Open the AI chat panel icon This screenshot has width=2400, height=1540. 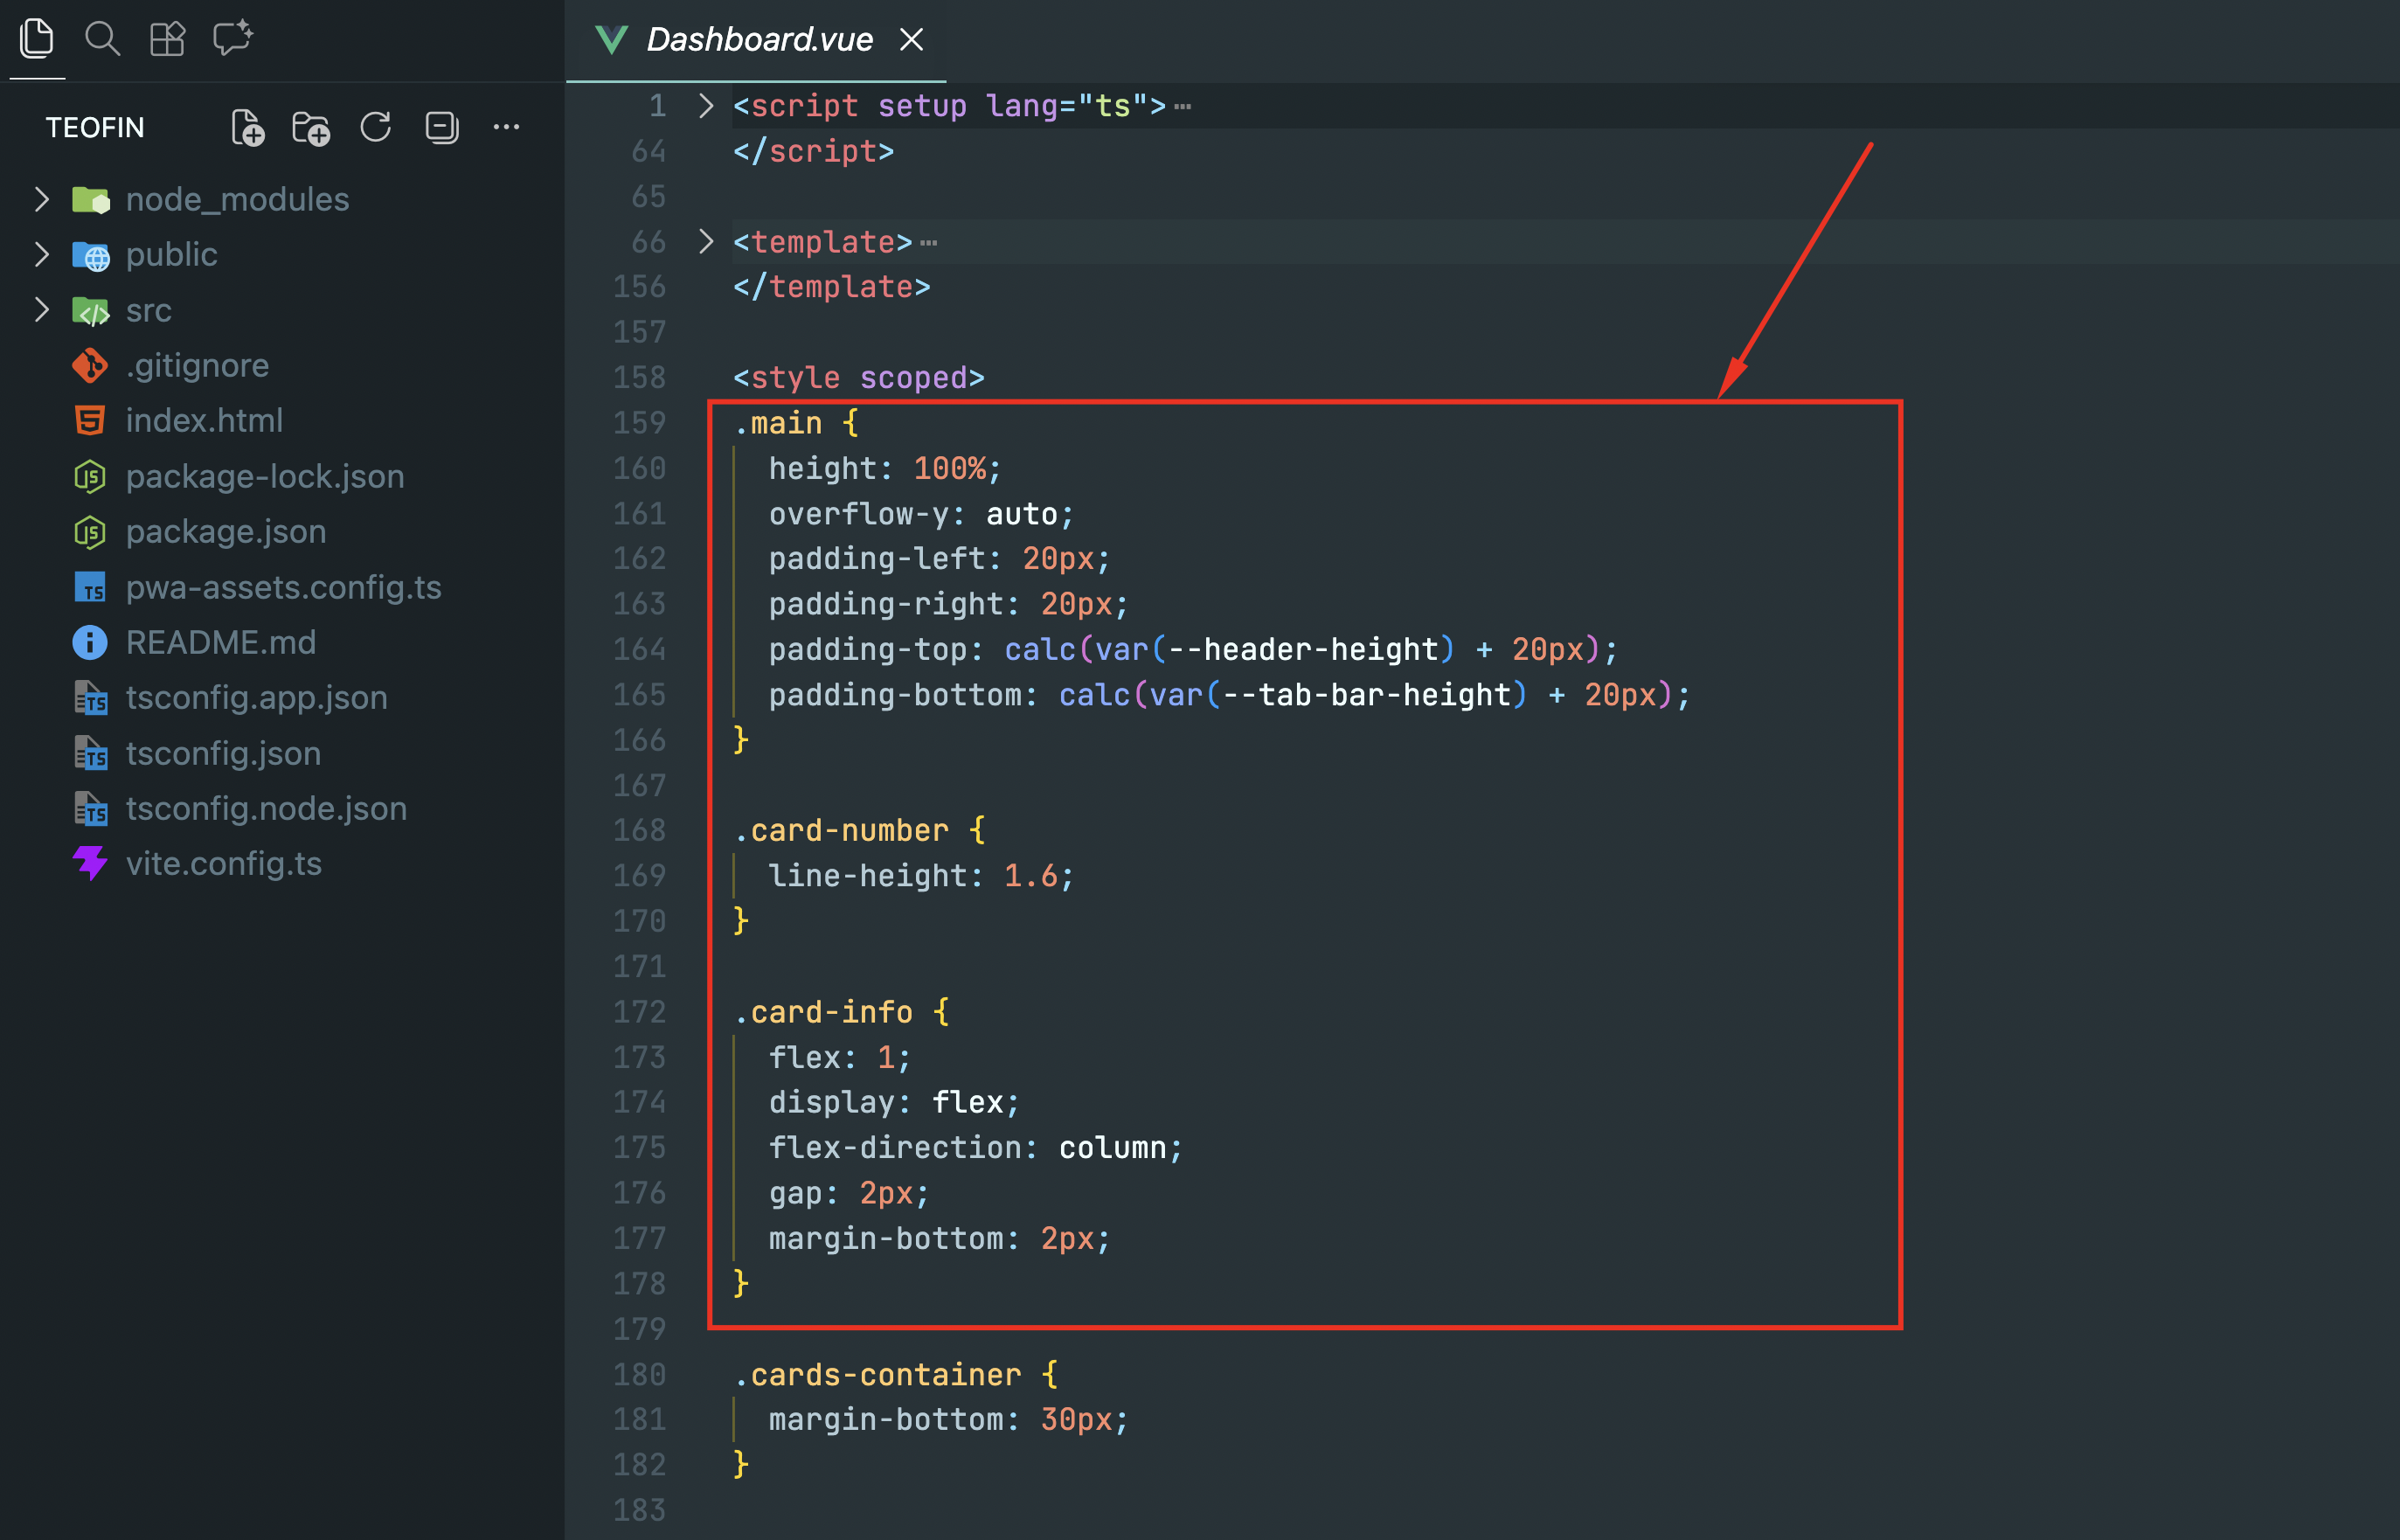point(233,39)
